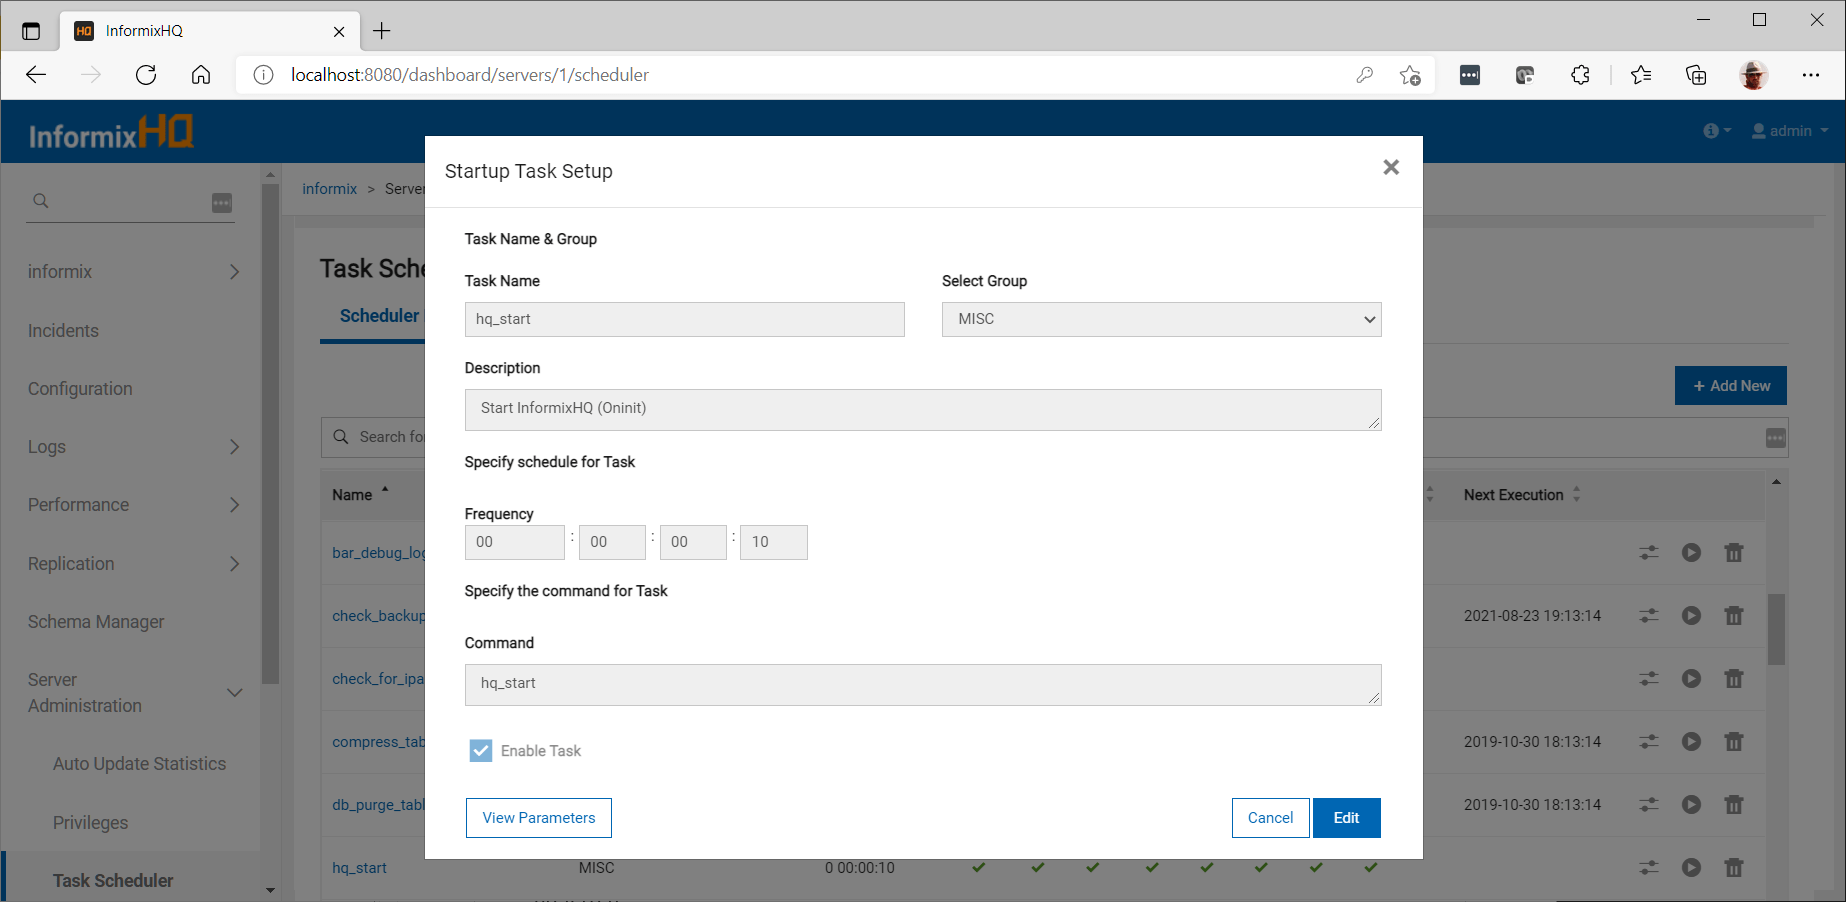Click the Cancel button

(1270, 818)
